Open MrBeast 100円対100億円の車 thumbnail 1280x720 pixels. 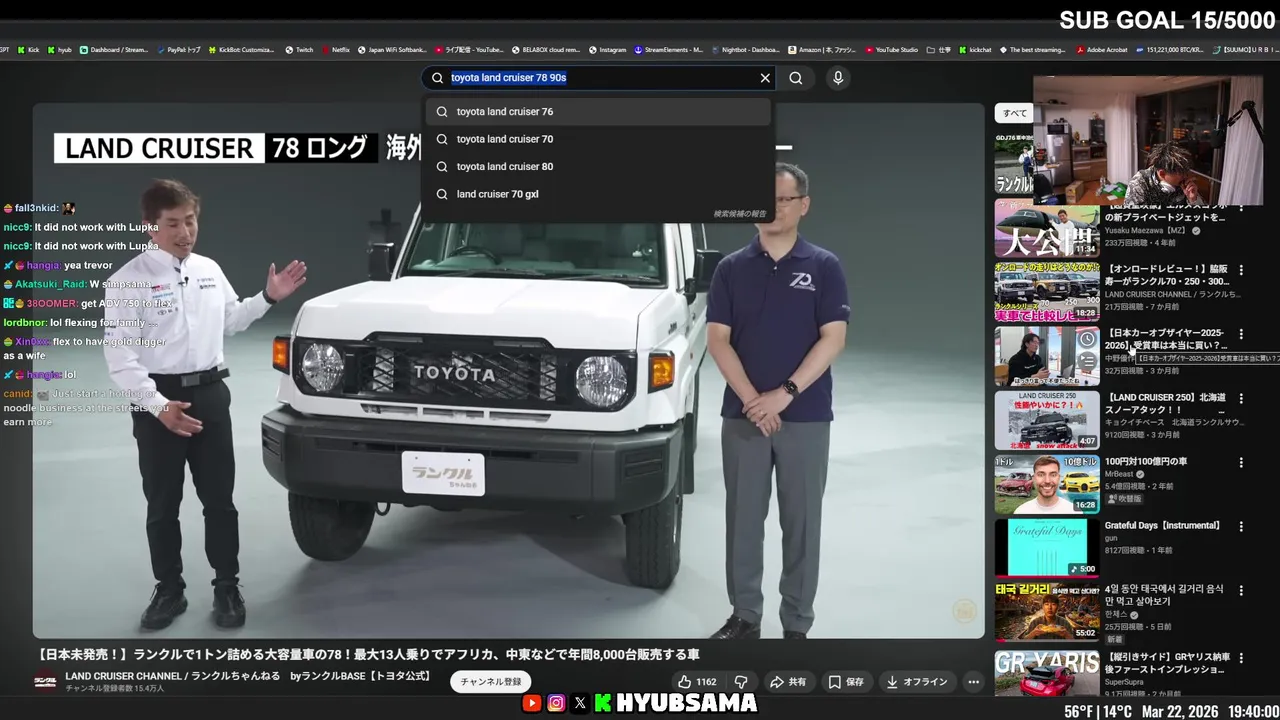click(x=1047, y=484)
